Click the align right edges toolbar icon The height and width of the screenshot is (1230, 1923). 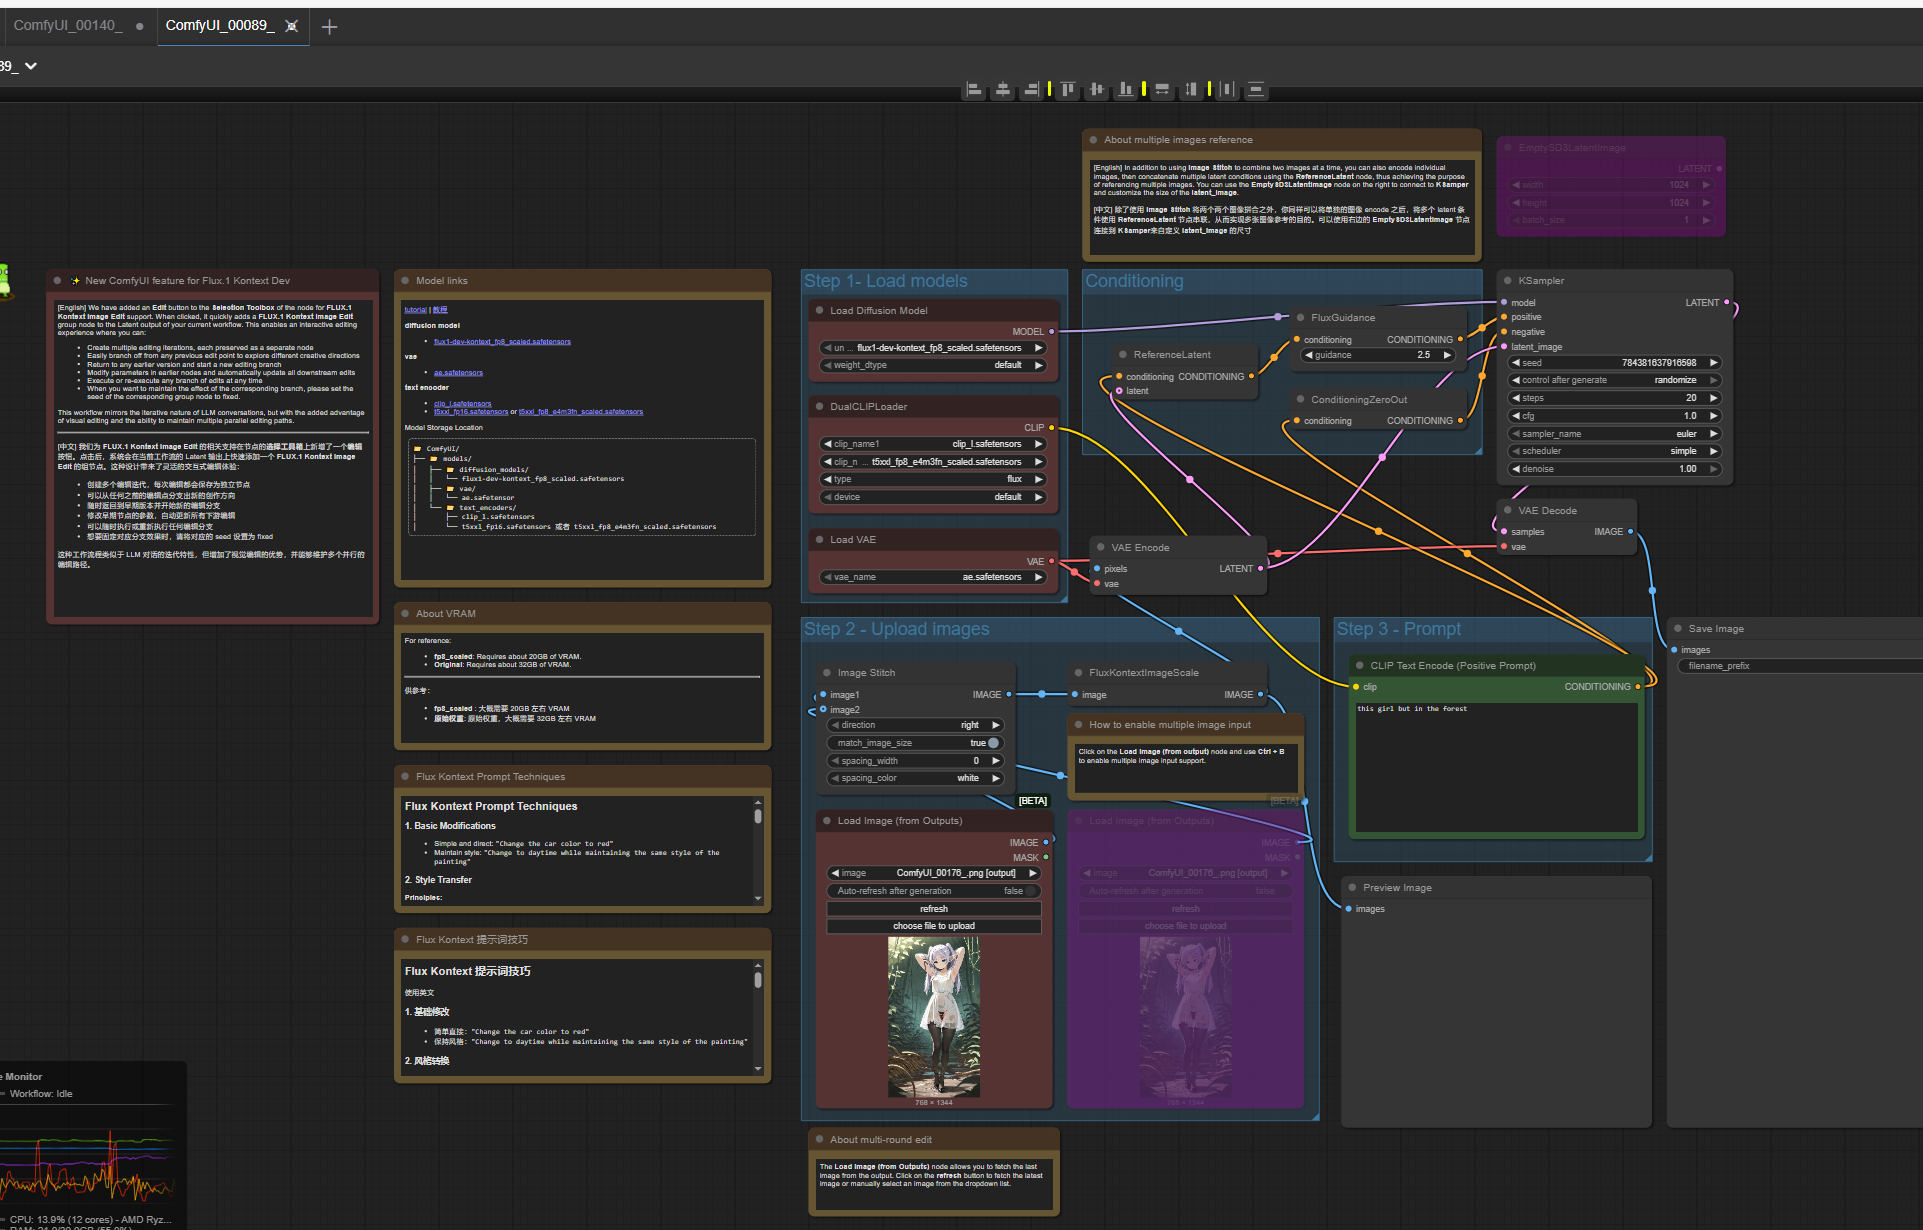(1032, 89)
